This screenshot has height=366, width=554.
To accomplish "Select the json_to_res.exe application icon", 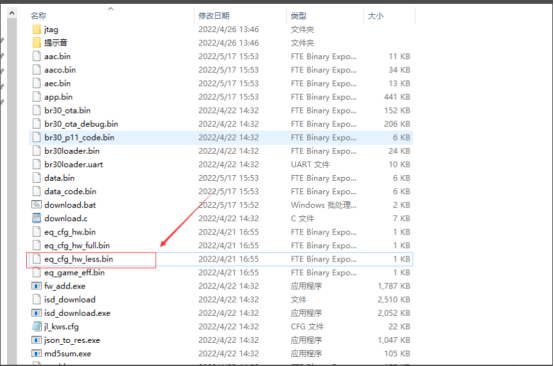I will pos(36,340).
